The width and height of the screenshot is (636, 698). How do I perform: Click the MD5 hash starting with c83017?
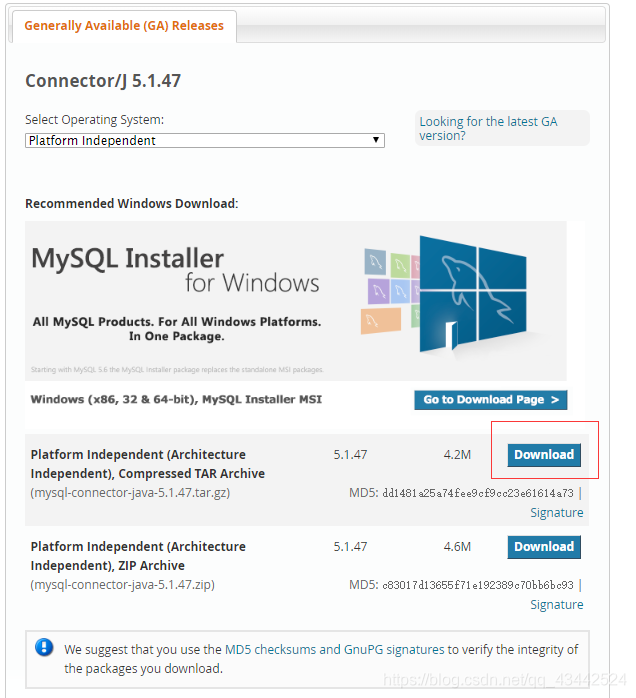click(478, 584)
